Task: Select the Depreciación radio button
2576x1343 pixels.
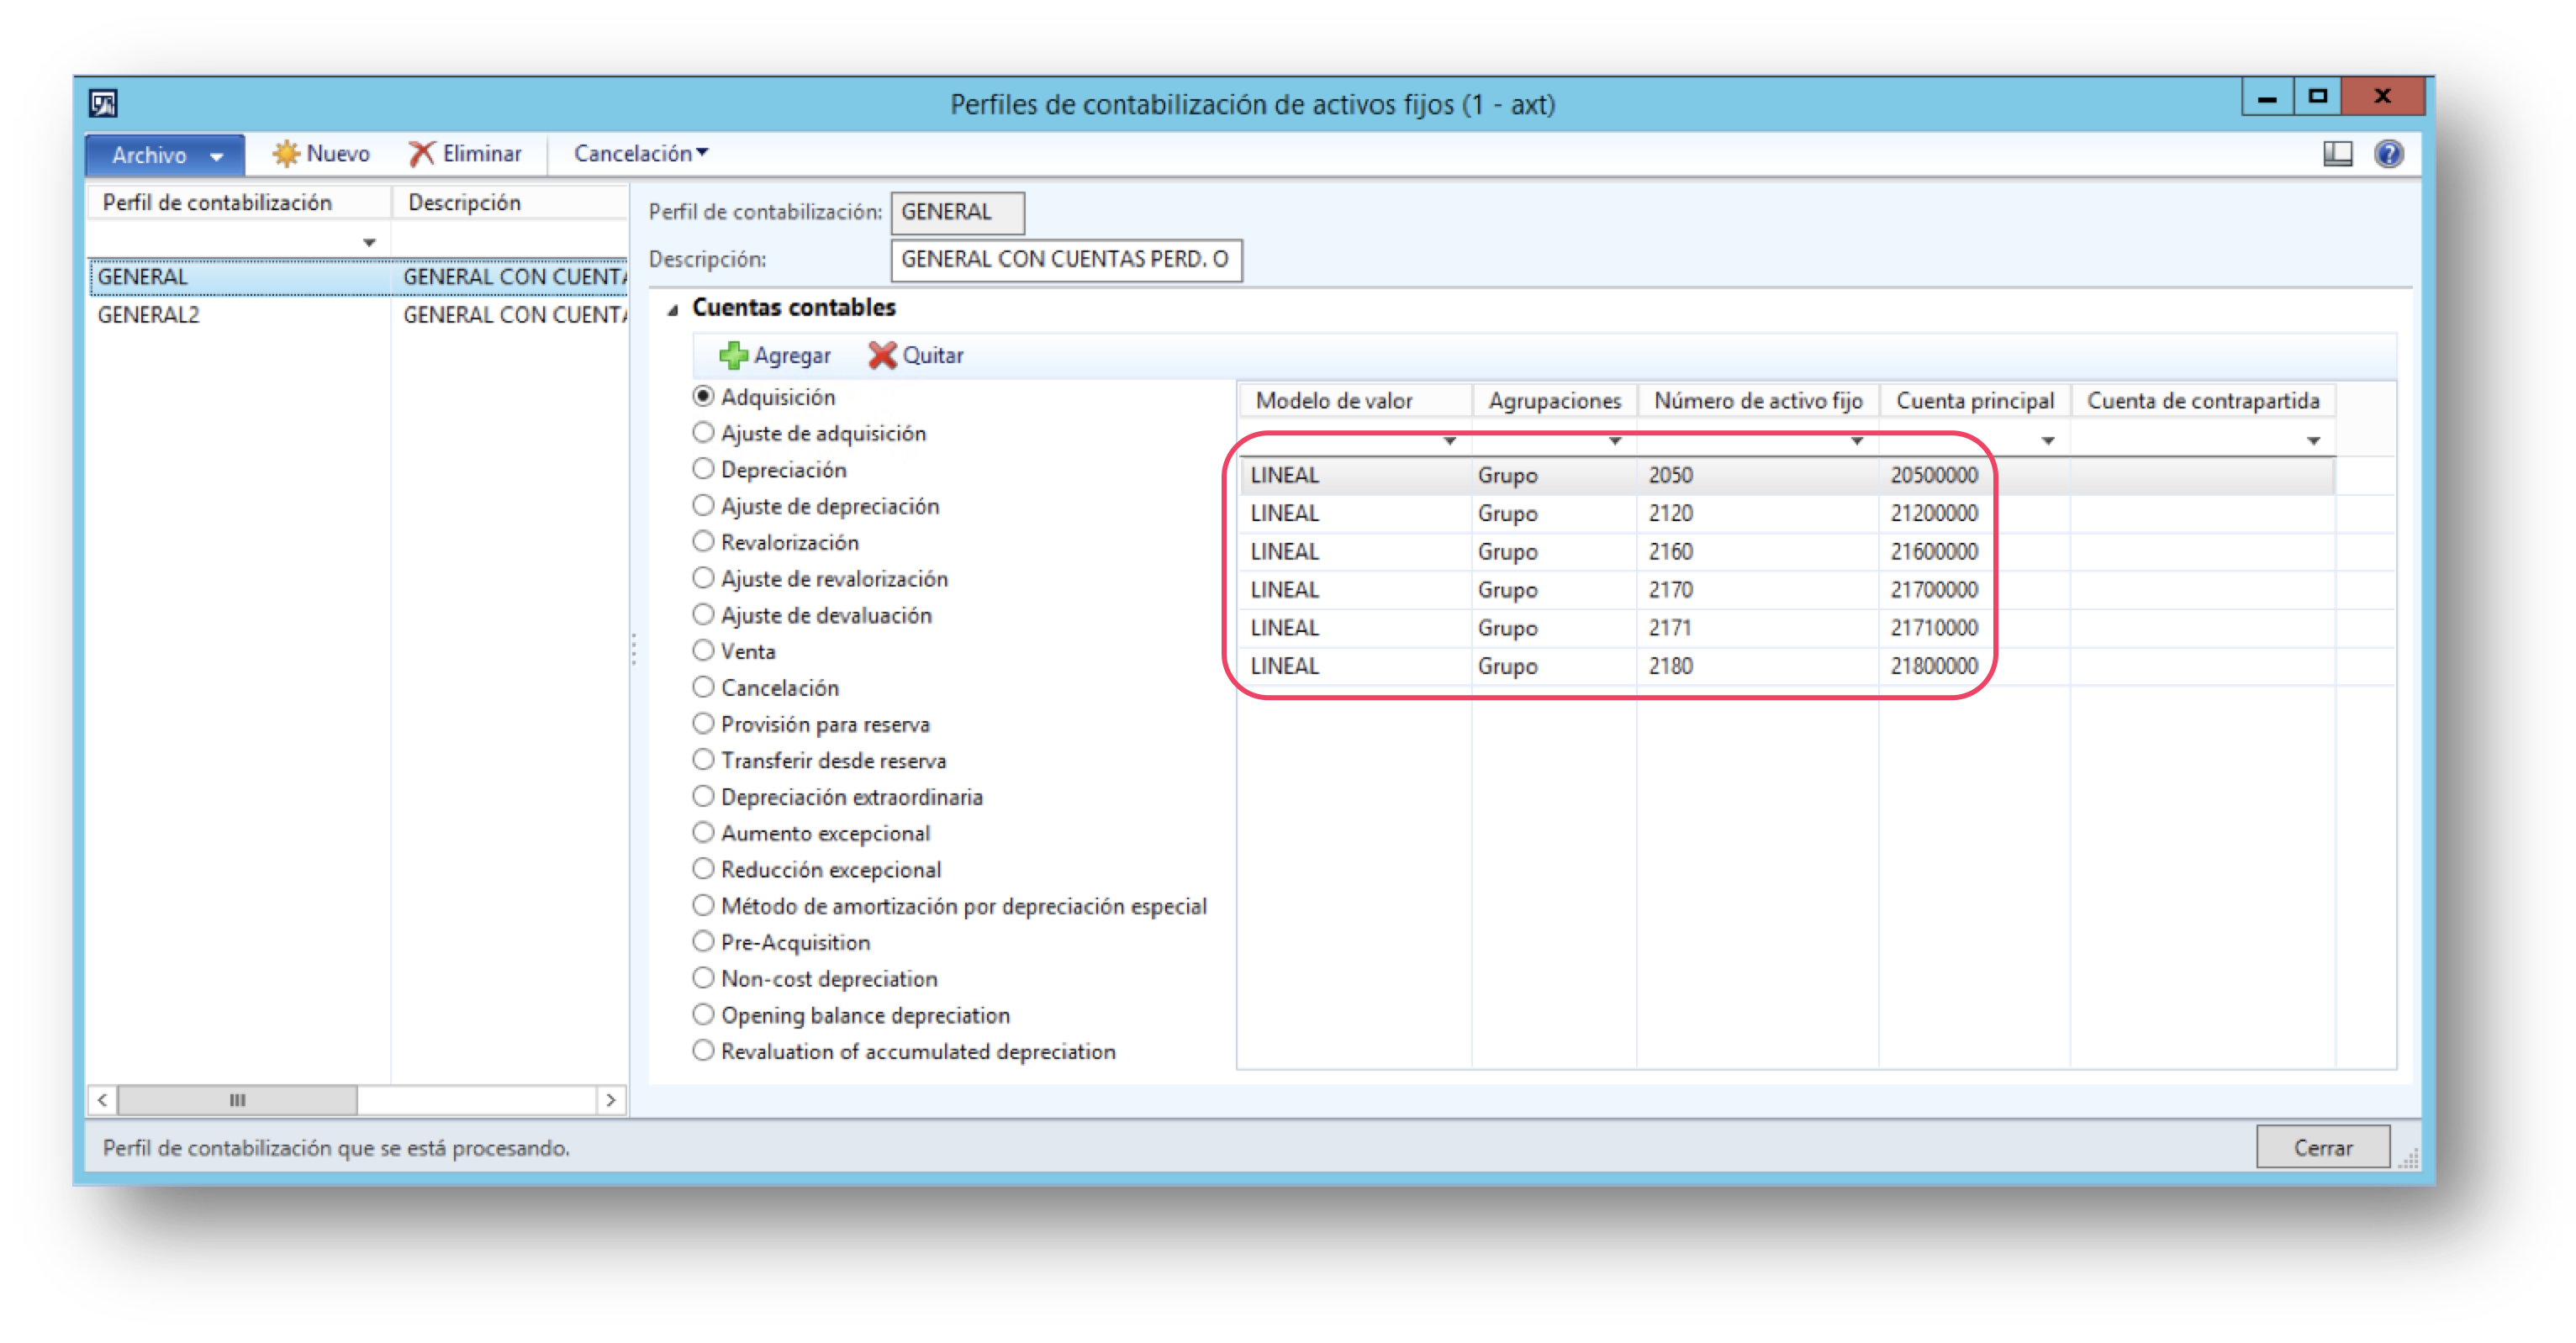Action: point(704,468)
